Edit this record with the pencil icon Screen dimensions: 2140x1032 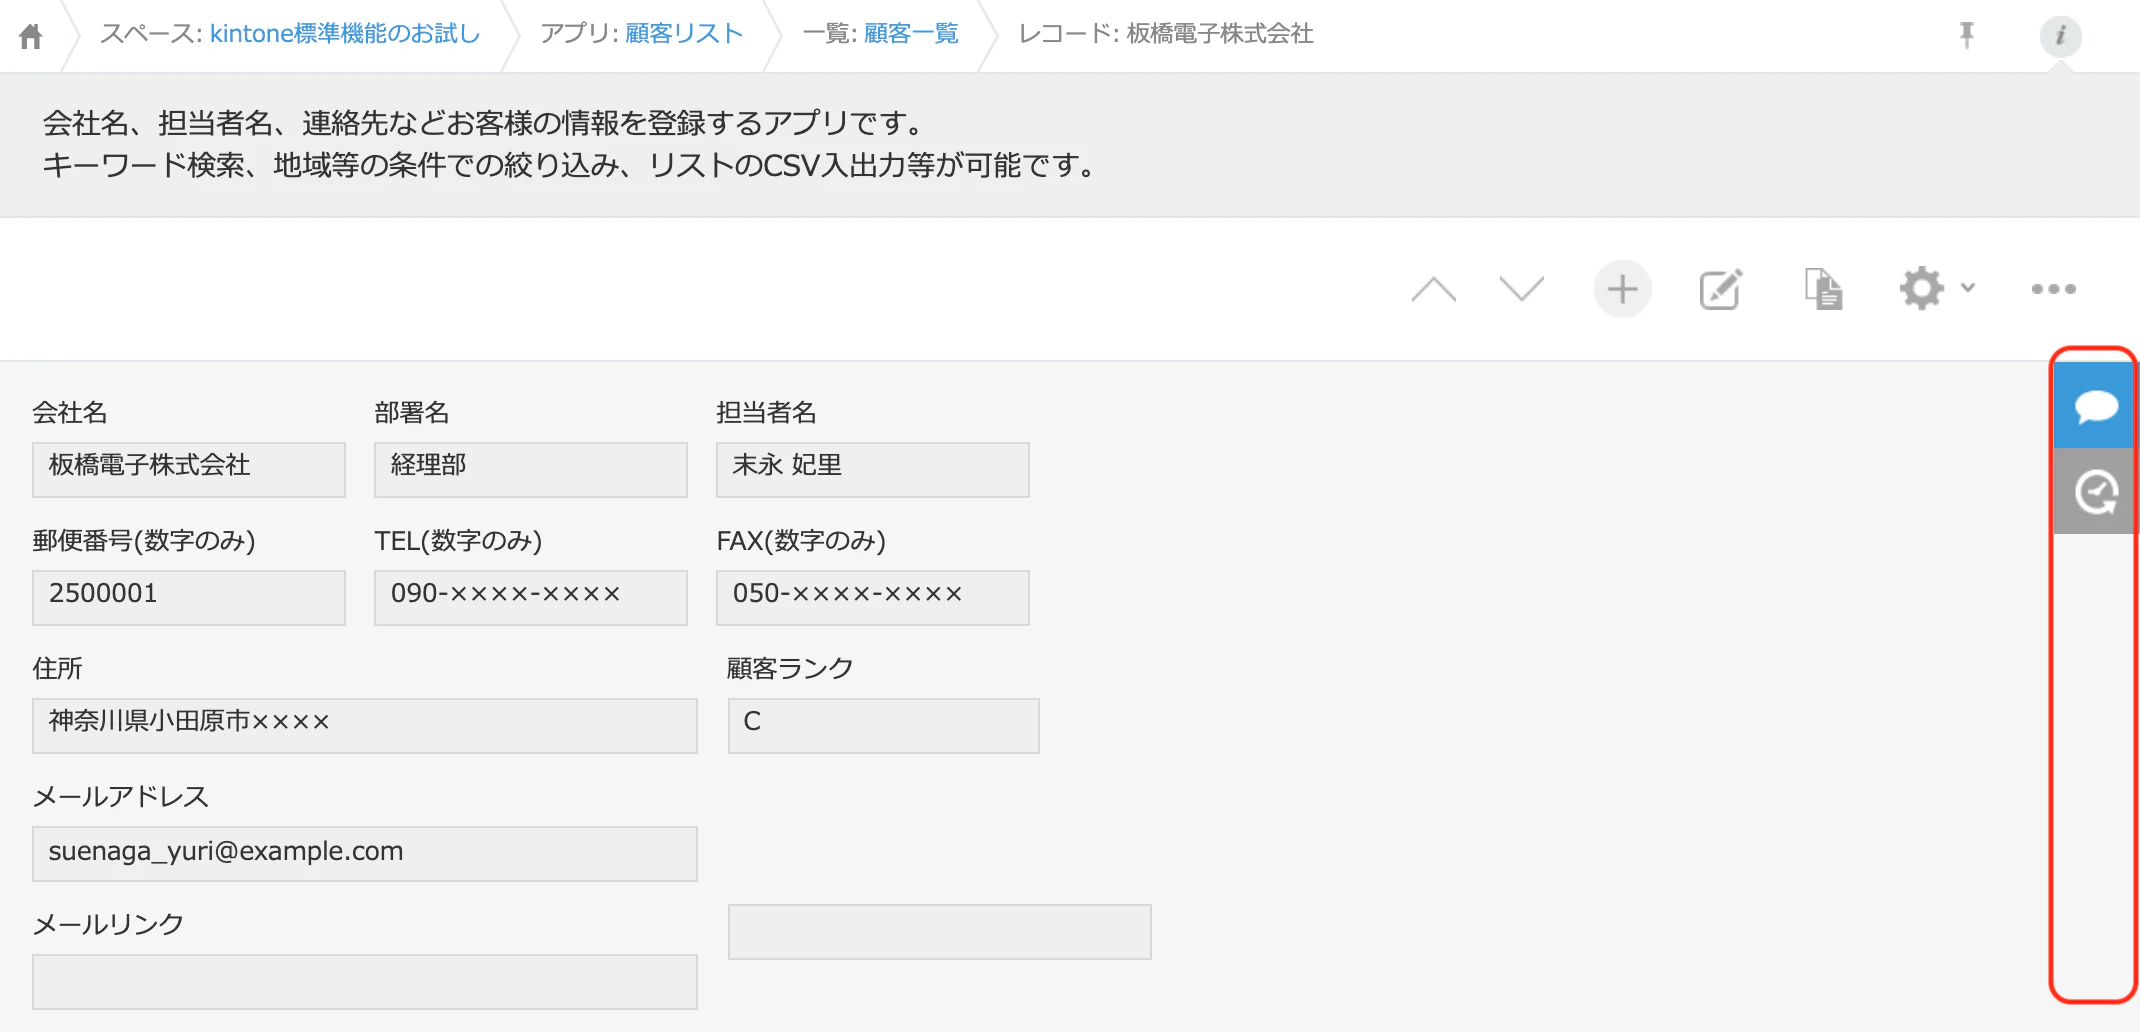pos(1721,289)
